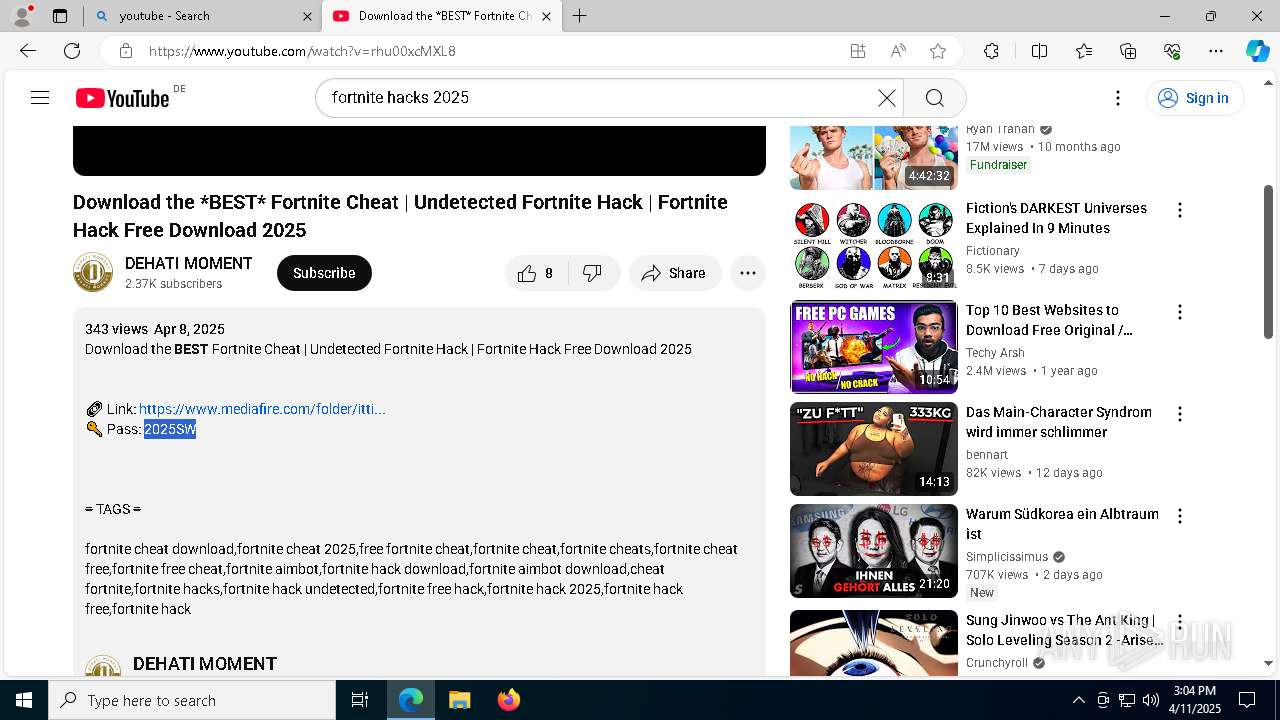Open 'Das Main-Character Syndrom' video title

(x=1058, y=422)
